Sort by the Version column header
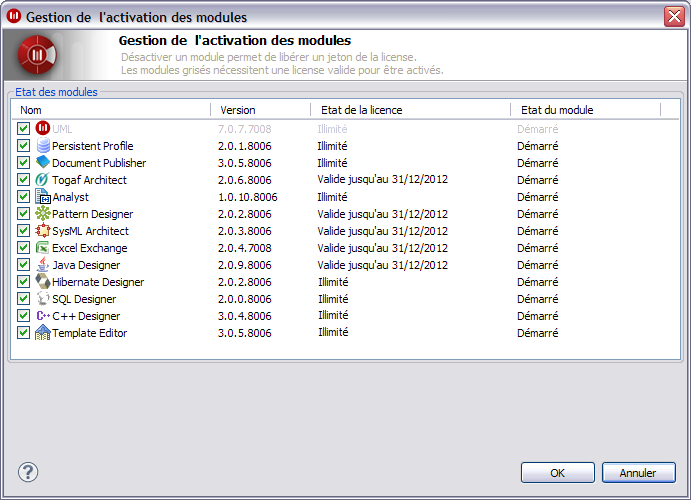Image resolution: width=691 pixels, height=500 pixels. pos(260,110)
